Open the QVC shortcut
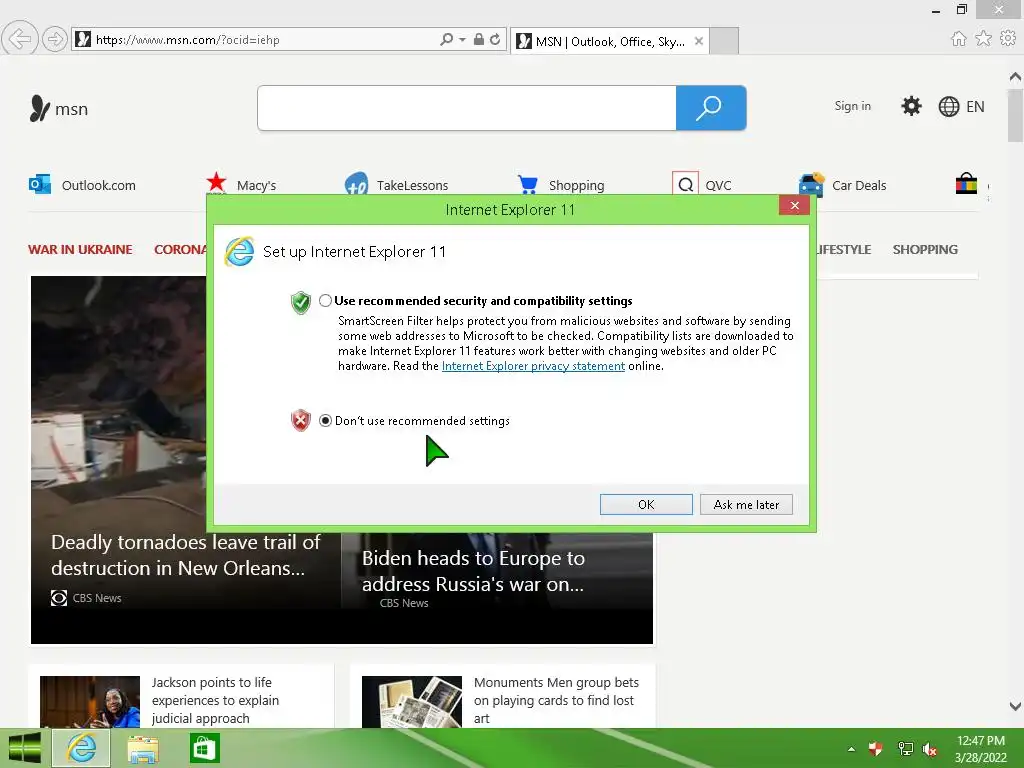 point(702,185)
